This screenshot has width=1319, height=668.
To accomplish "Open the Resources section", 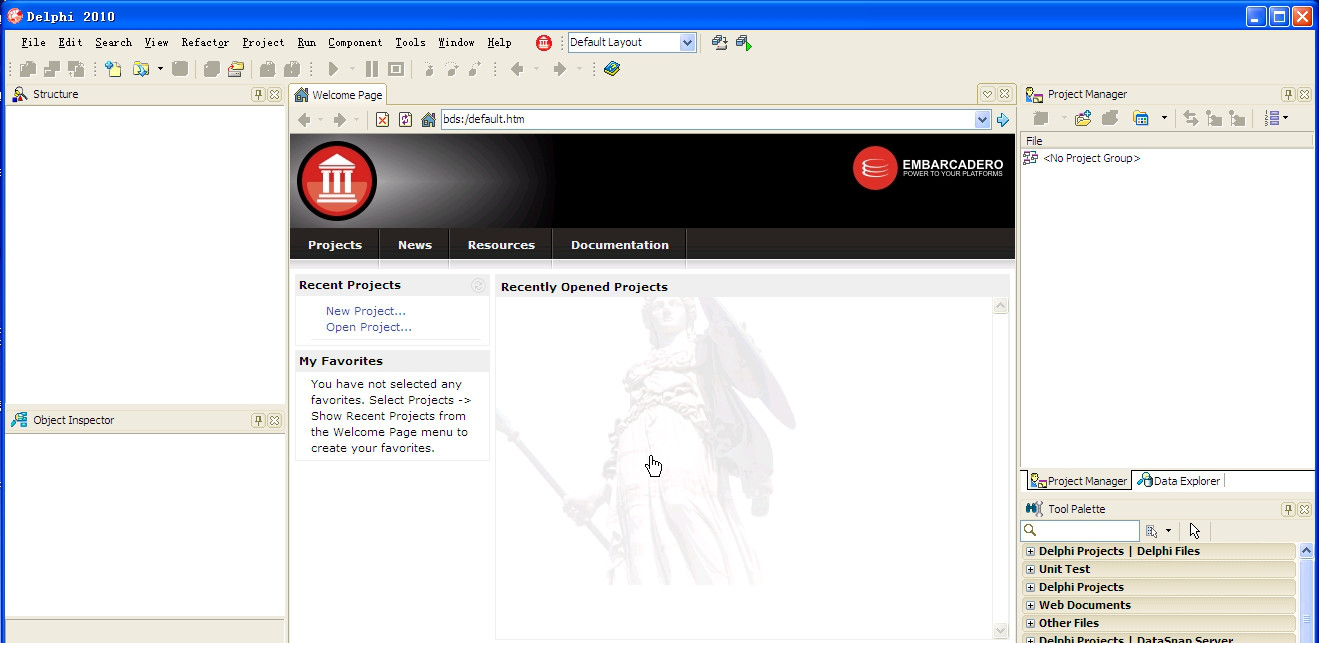I will [x=501, y=245].
